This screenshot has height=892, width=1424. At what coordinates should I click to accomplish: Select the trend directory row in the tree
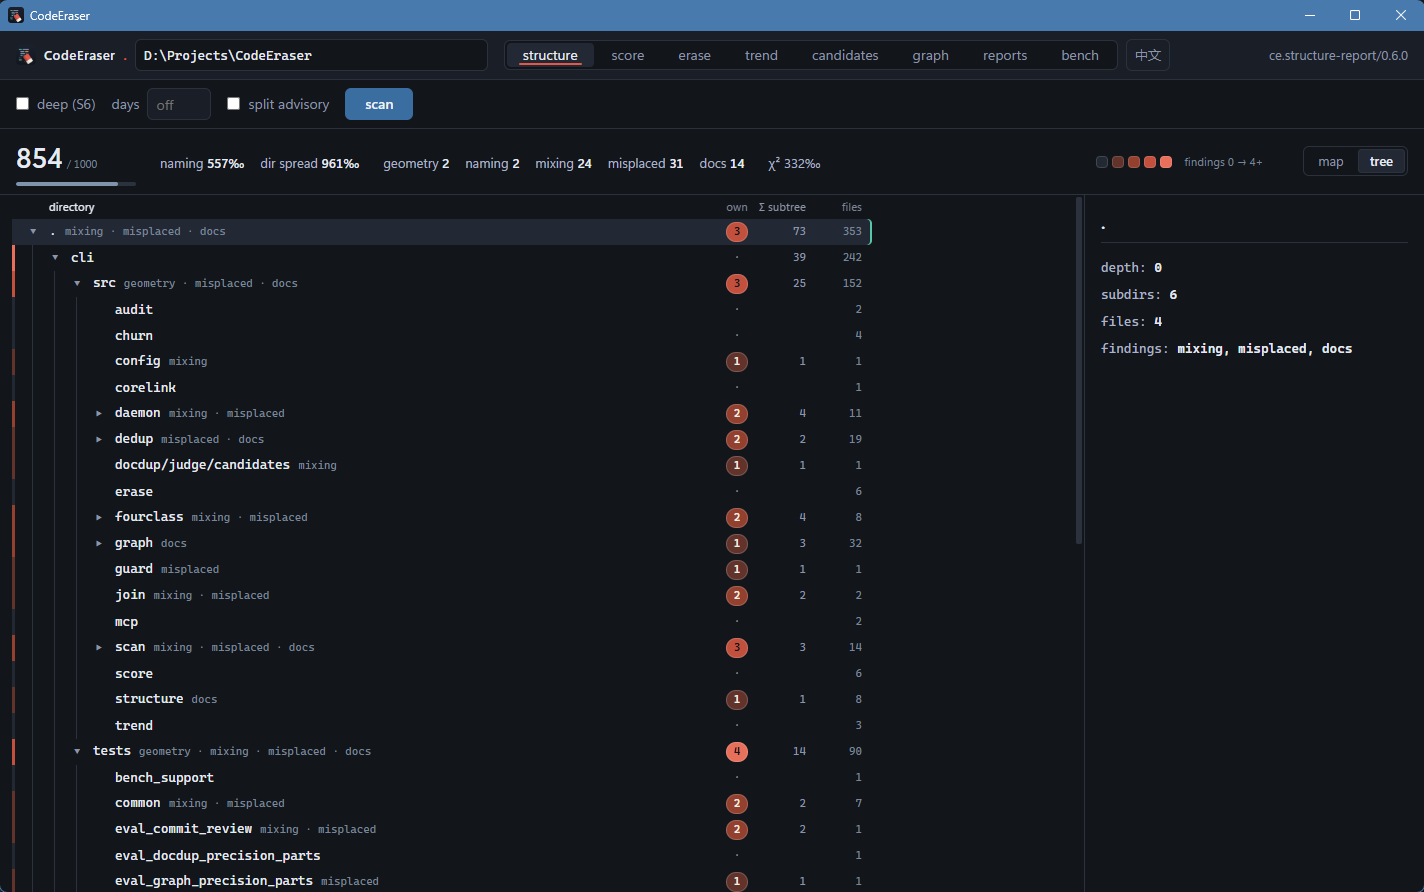tap(441, 725)
